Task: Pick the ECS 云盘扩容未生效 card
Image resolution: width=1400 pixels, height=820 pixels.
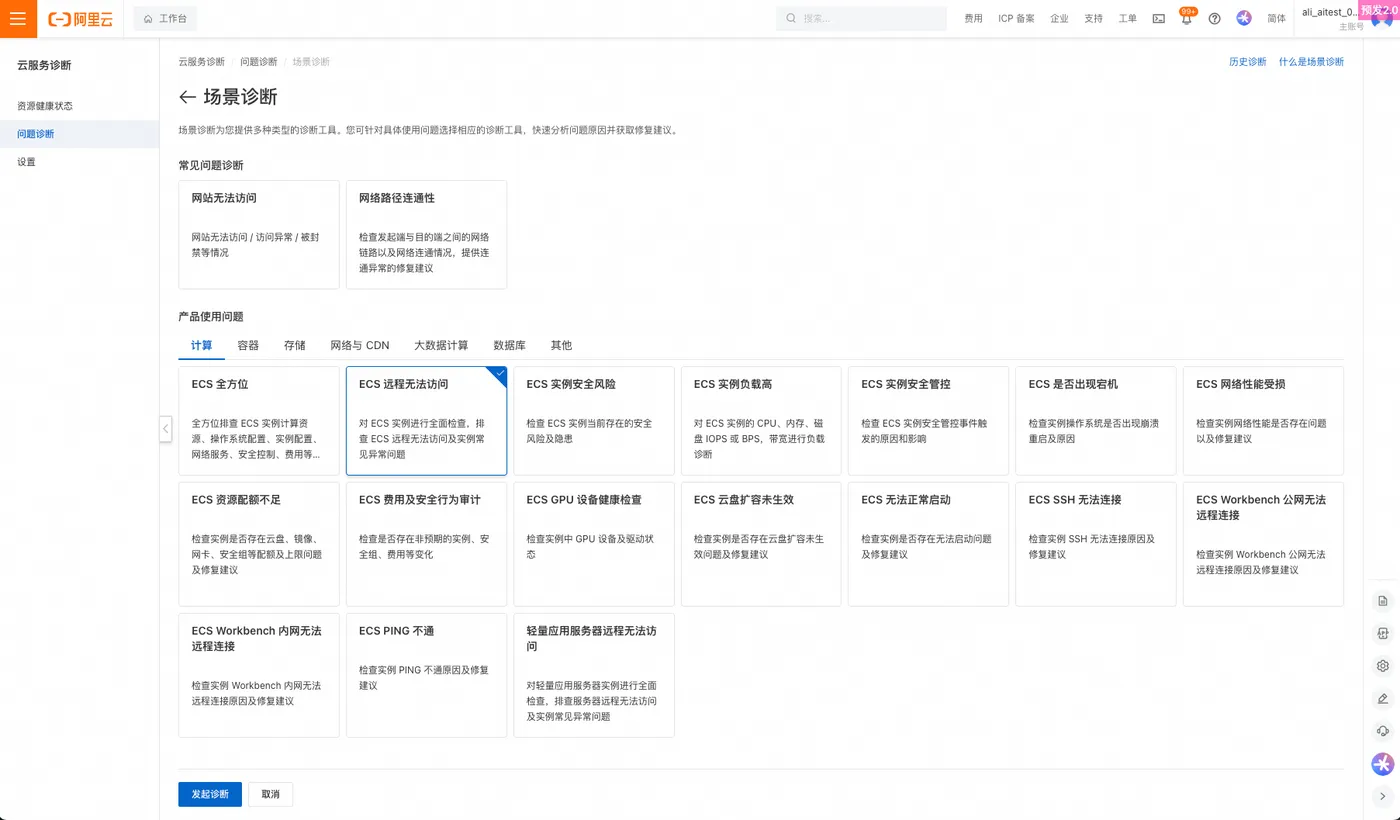Action: click(761, 544)
